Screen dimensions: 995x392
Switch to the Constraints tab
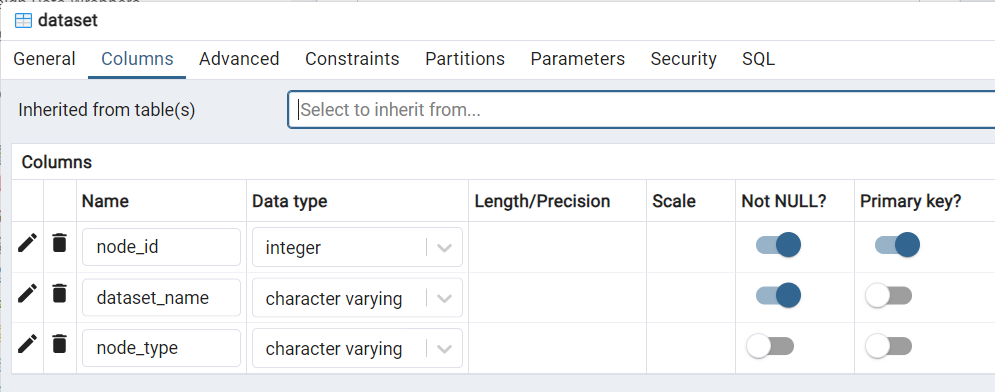(352, 59)
